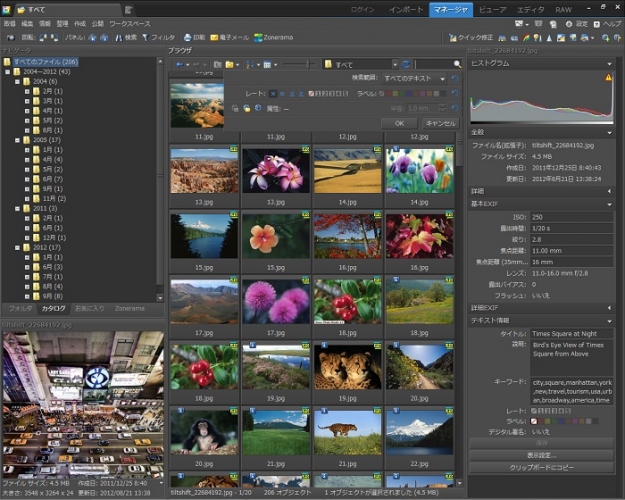This screenshot has width=625, height=500.
Task: Open the インポート tab
Action: 406,10
